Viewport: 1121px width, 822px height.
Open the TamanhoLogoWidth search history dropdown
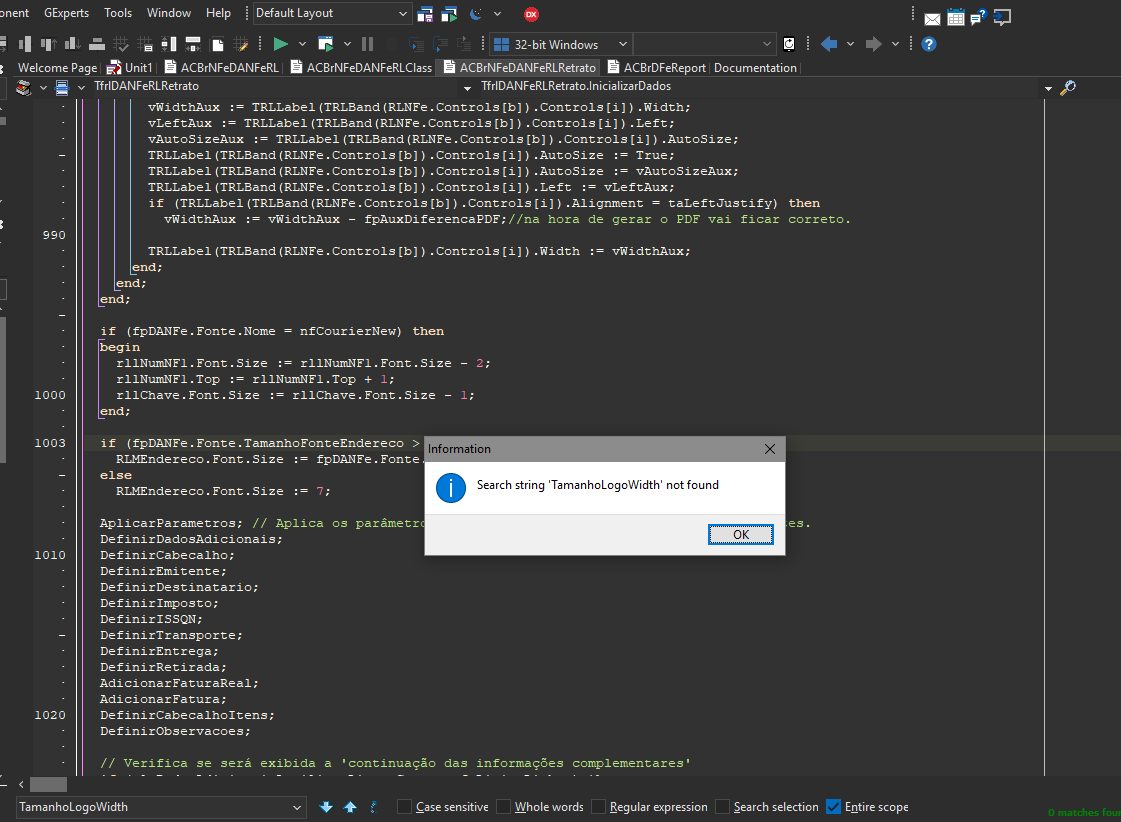(297, 808)
